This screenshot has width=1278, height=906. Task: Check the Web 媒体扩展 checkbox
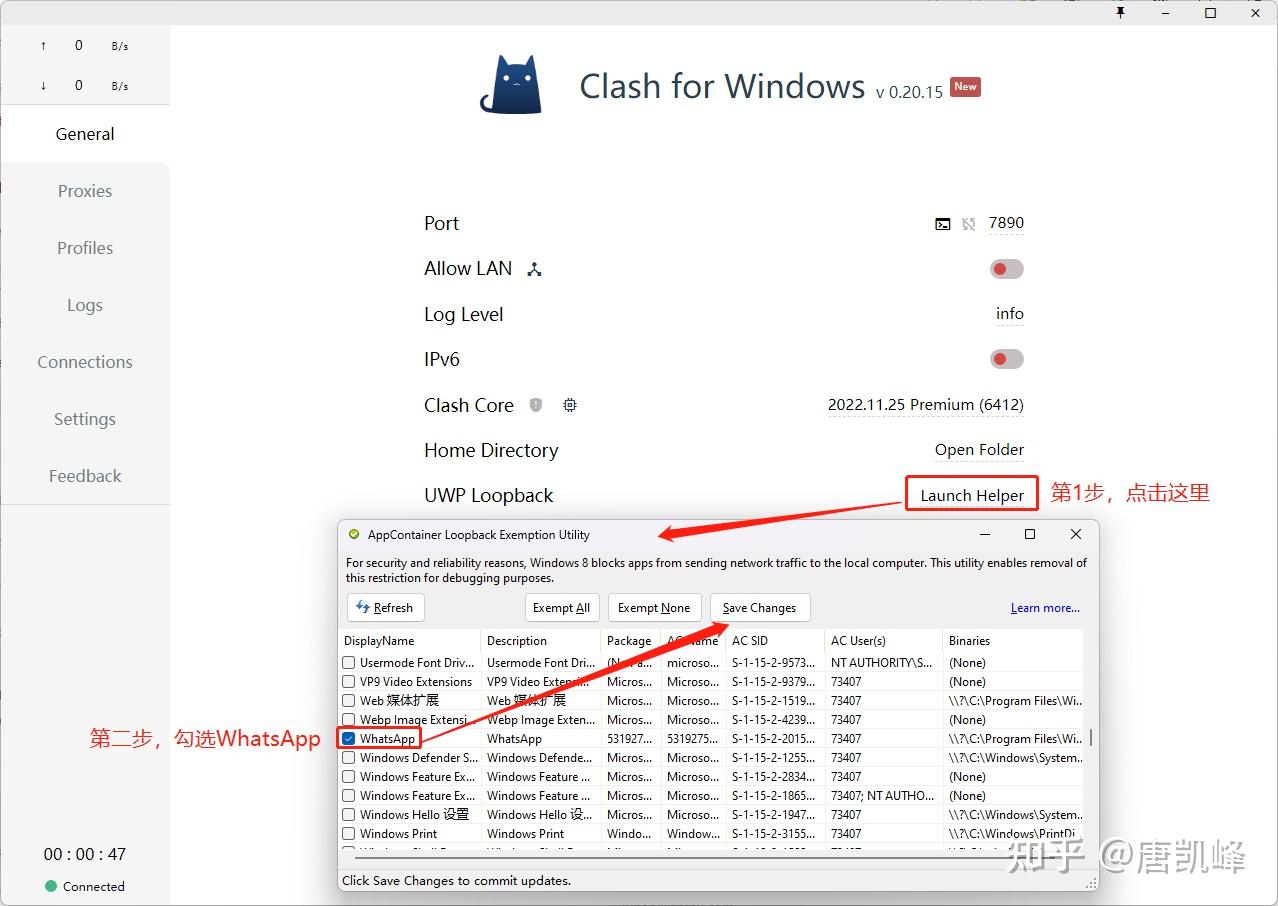coord(349,701)
